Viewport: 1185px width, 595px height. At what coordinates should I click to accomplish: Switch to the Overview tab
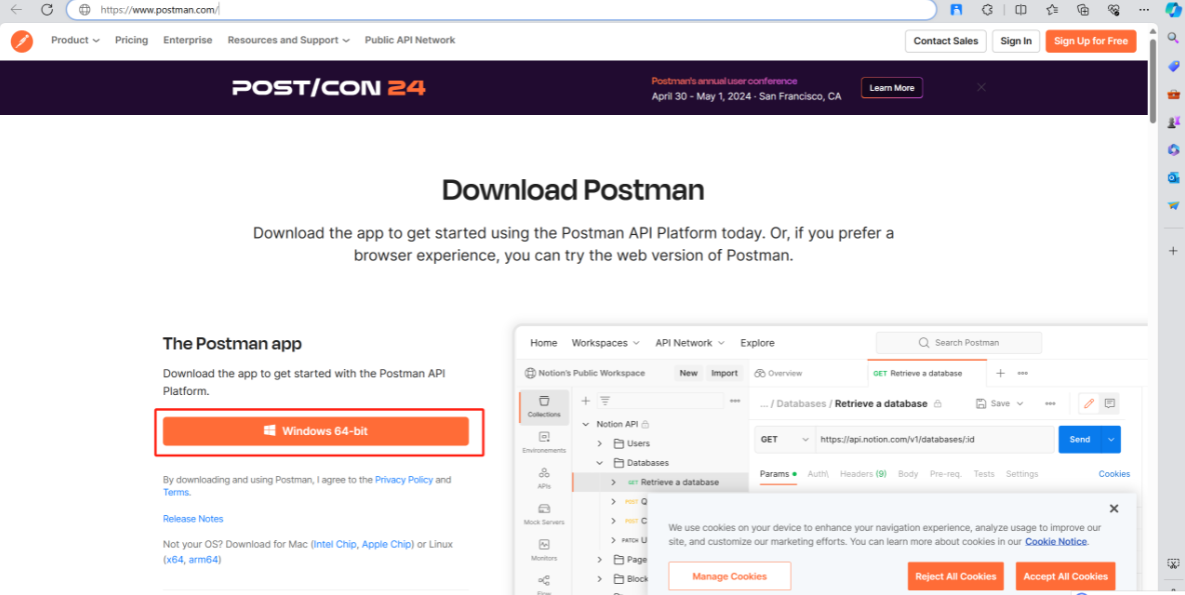point(778,373)
